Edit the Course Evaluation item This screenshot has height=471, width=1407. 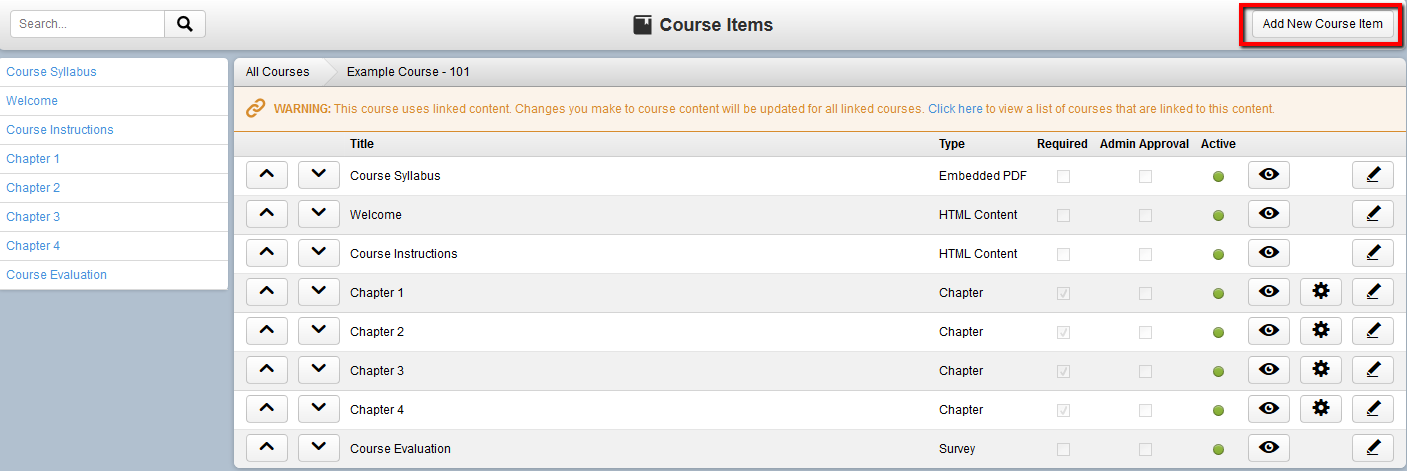click(x=1372, y=448)
